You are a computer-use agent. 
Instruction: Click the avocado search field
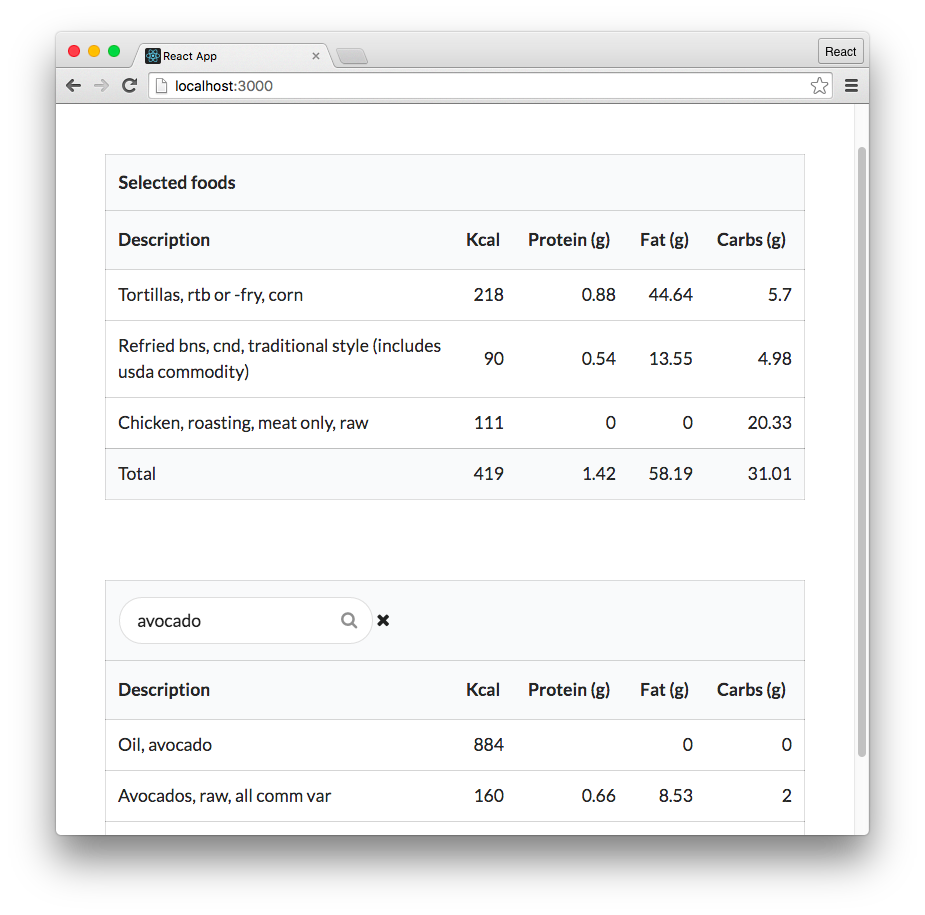pos(245,620)
